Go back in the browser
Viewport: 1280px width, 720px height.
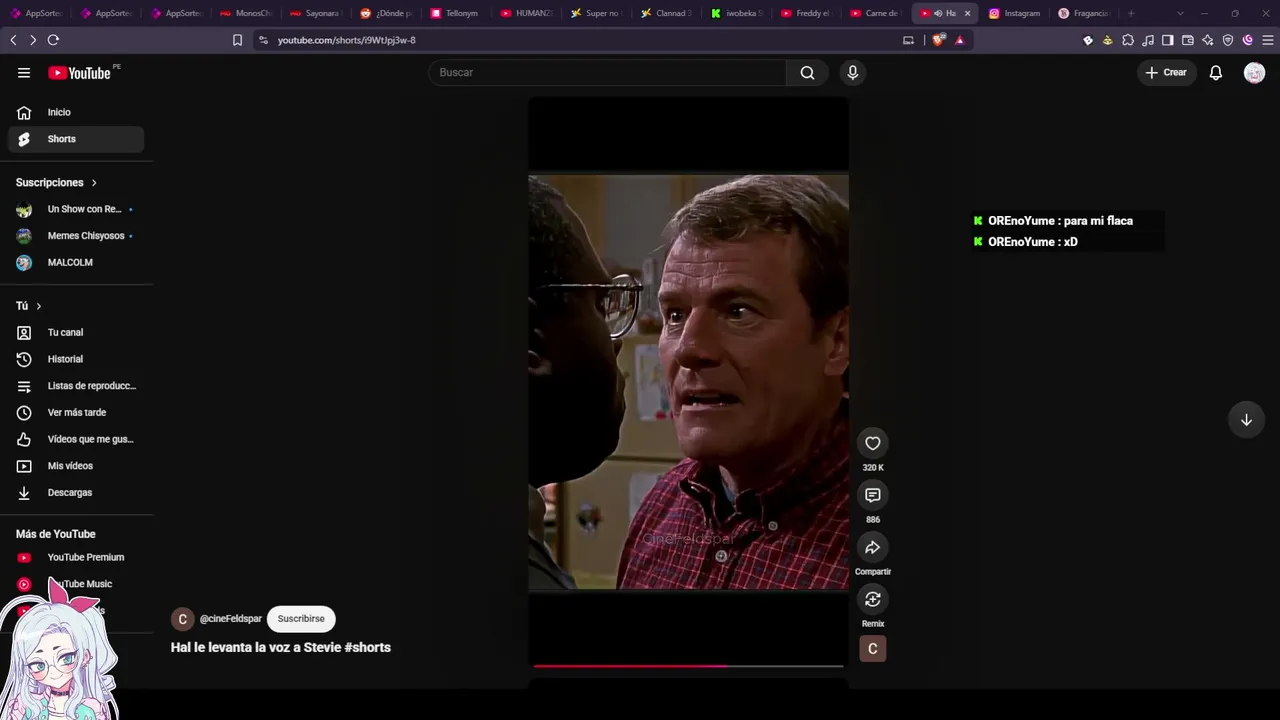coord(13,40)
